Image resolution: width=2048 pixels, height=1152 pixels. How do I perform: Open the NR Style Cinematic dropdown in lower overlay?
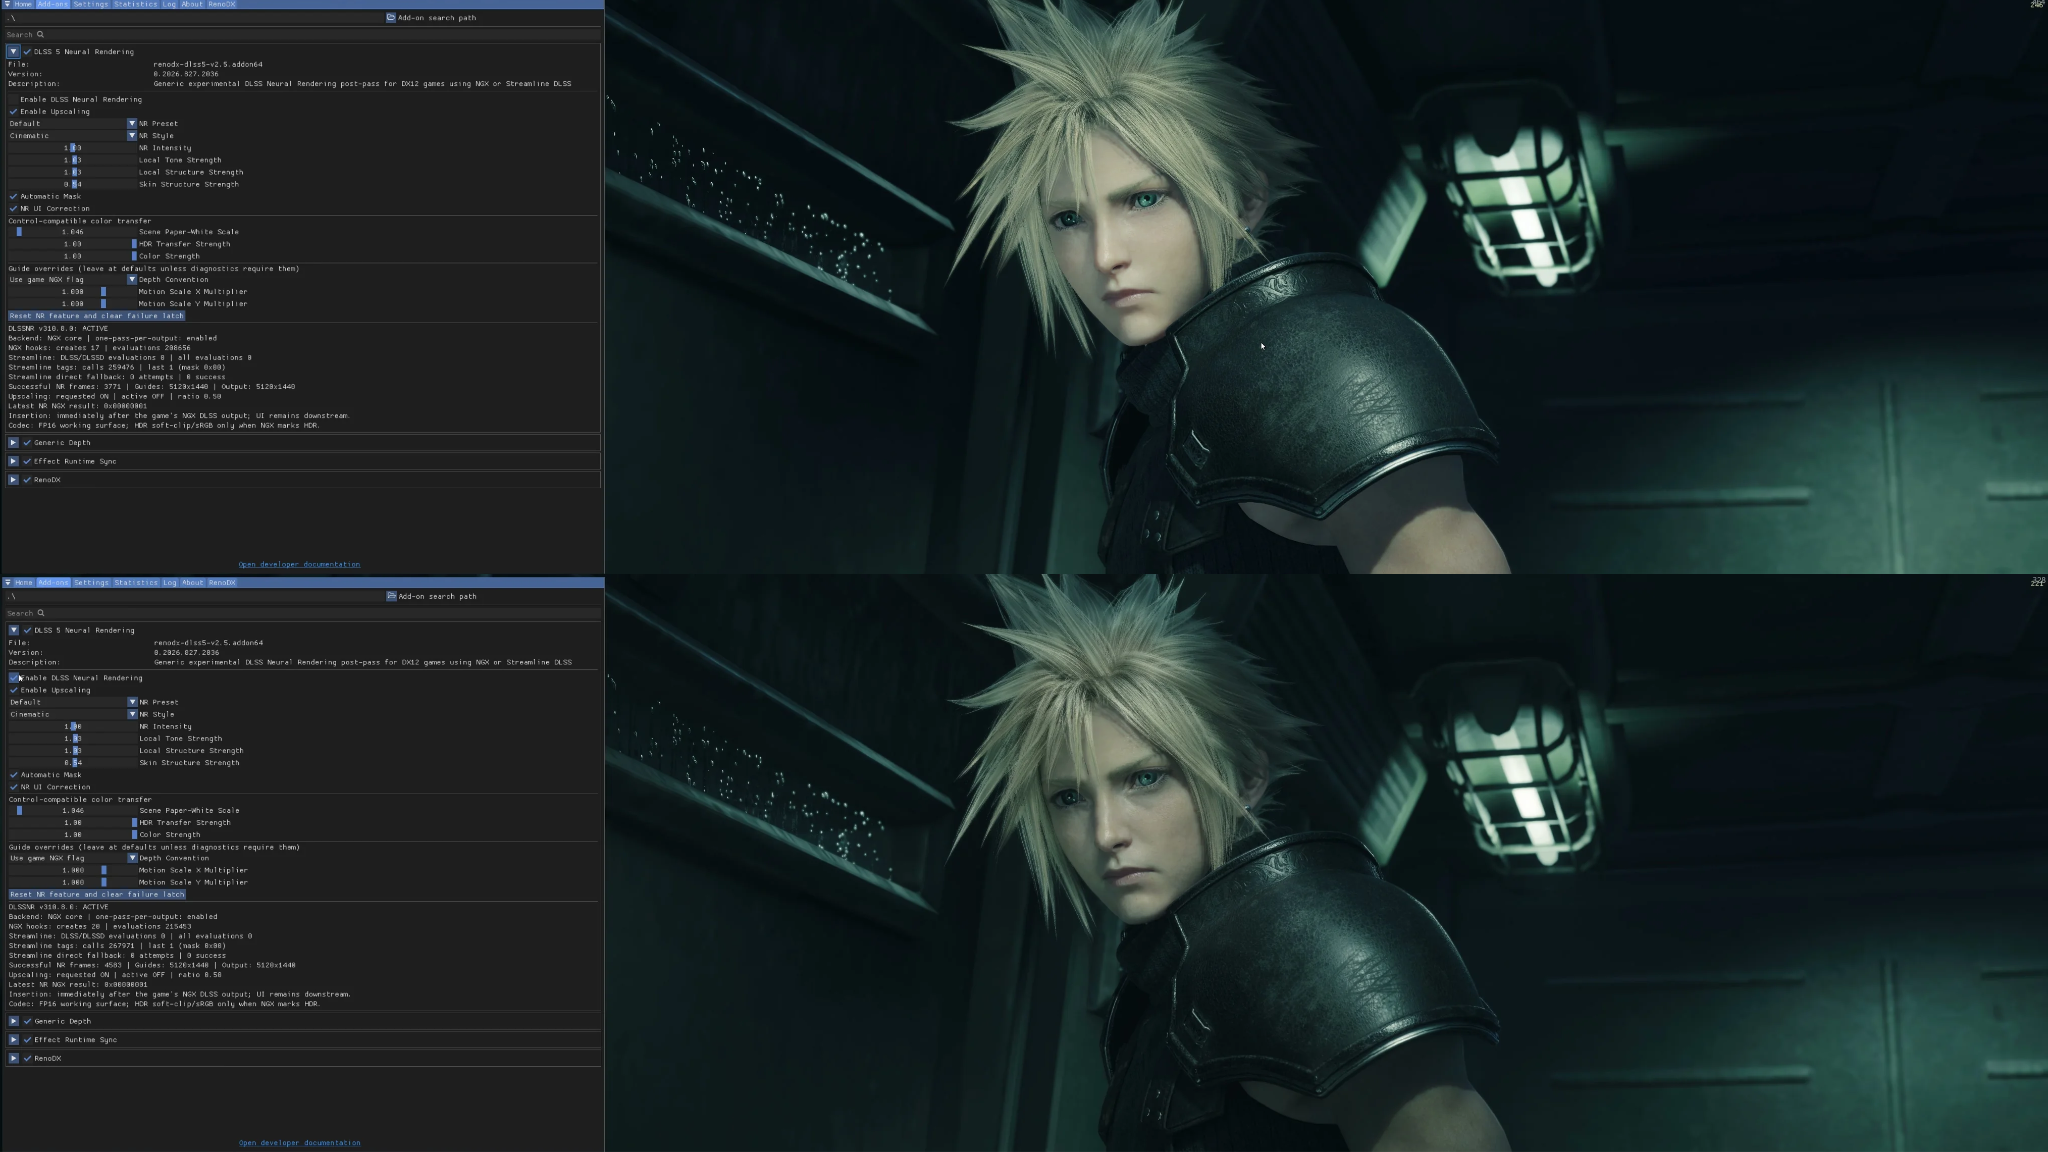tap(73, 714)
